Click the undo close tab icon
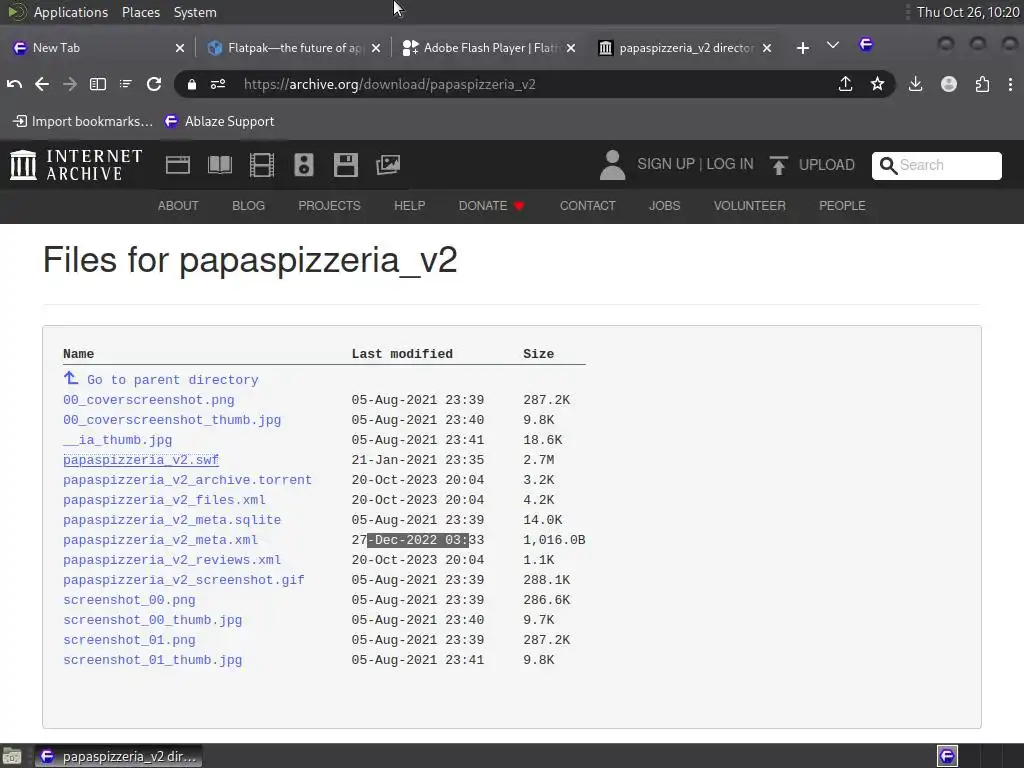Image resolution: width=1024 pixels, height=768 pixels. (14, 84)
